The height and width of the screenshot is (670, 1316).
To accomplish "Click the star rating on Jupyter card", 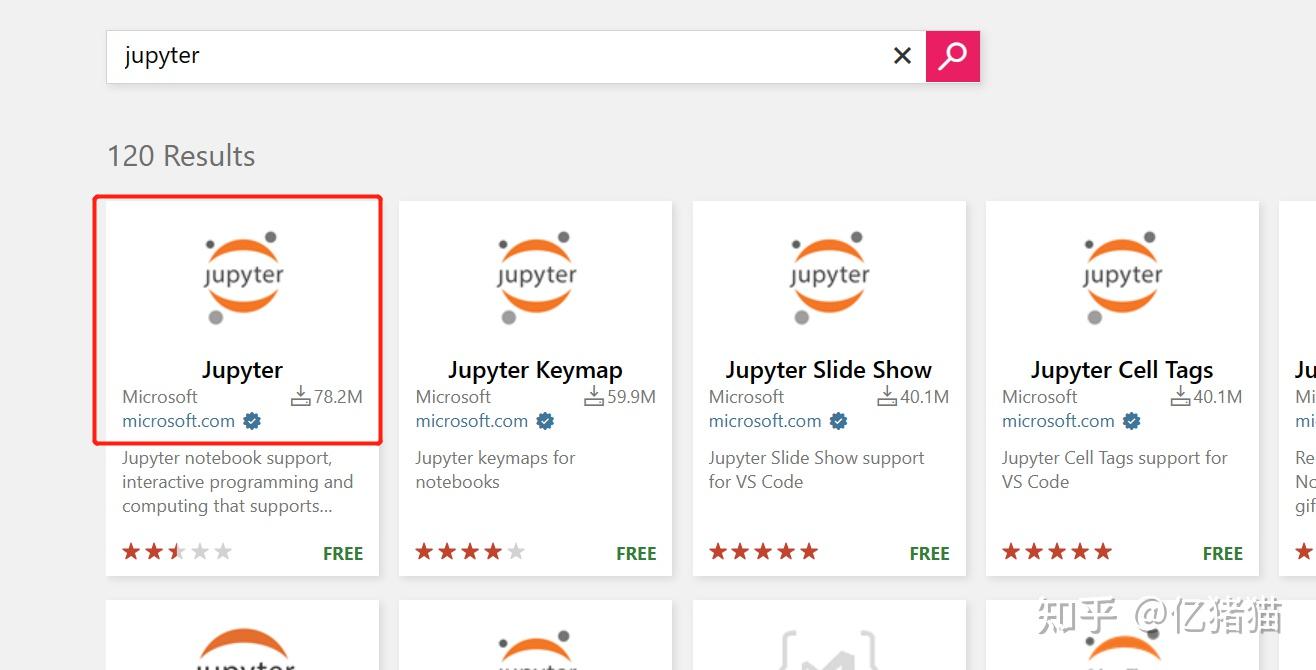I will click(177, 551).
